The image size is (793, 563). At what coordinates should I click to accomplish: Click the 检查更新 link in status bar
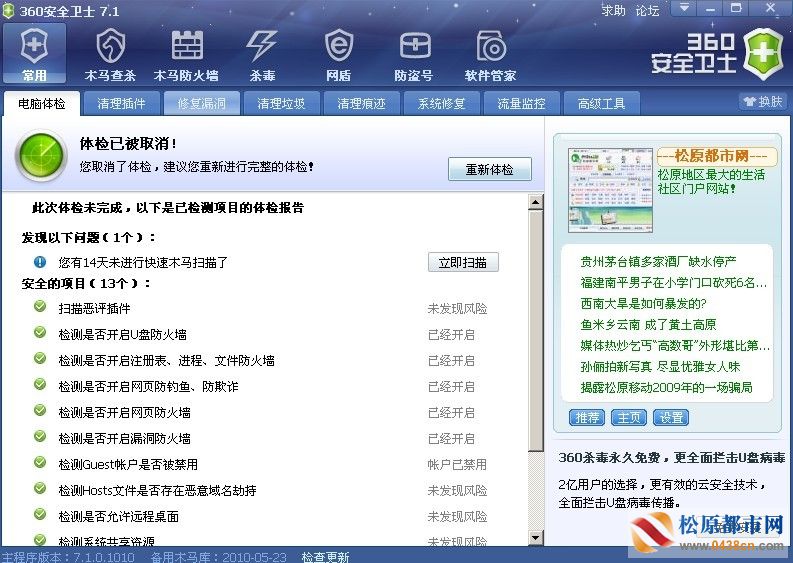coord(325,557)
